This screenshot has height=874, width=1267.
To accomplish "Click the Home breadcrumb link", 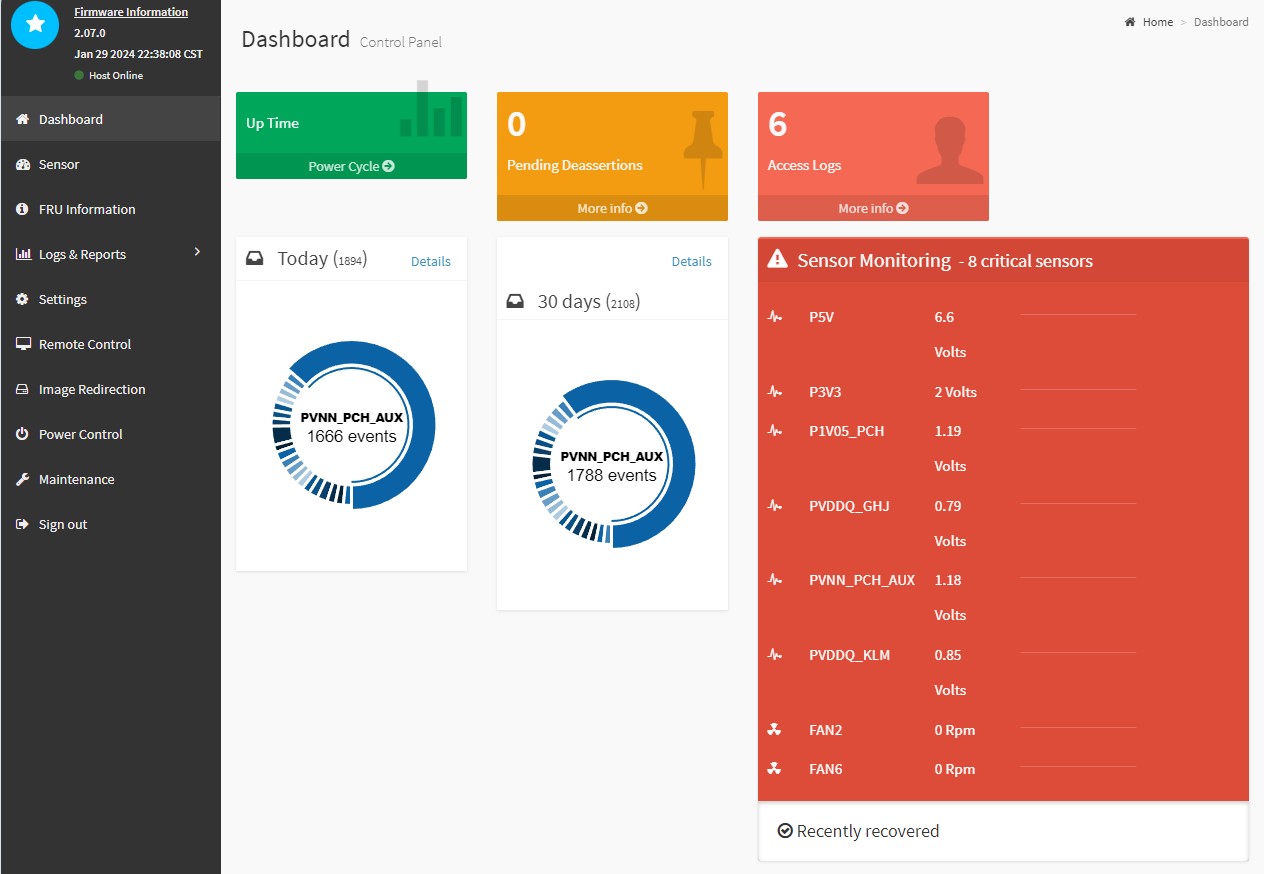I will pos(1157,22).
